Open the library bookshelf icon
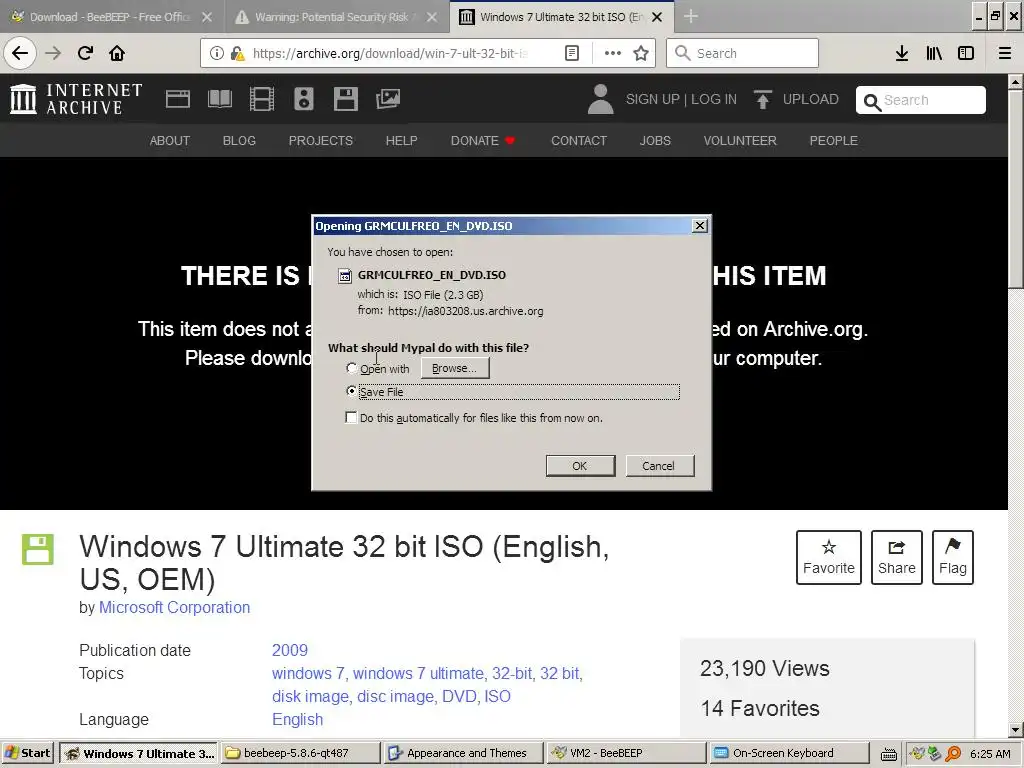 pos(934,53)
